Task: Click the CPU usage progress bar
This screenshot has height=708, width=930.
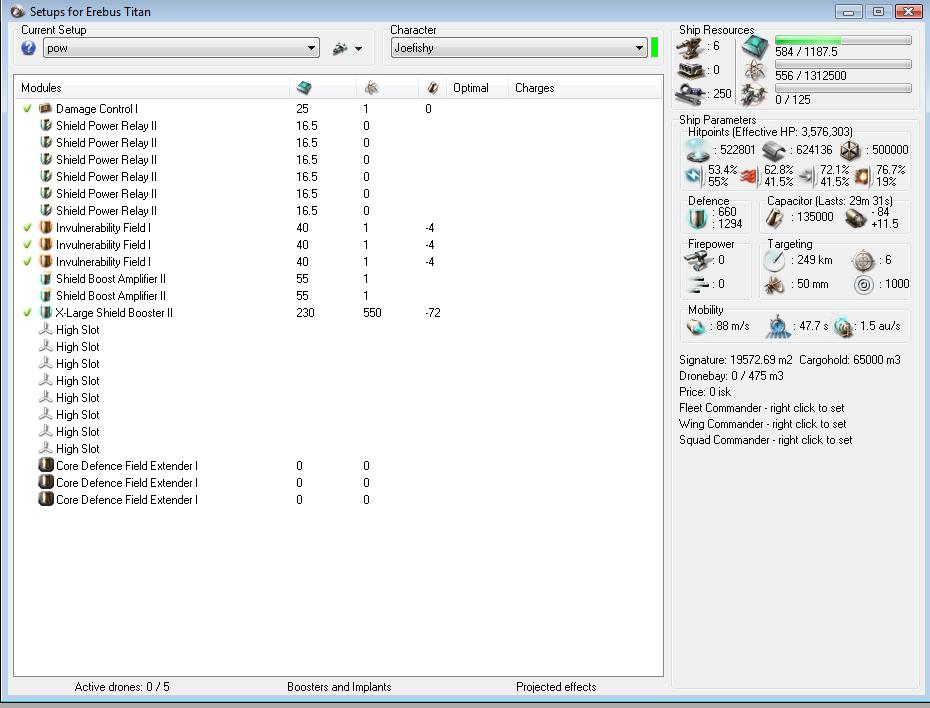Action: pyautogui.click(x=843, y=40)
